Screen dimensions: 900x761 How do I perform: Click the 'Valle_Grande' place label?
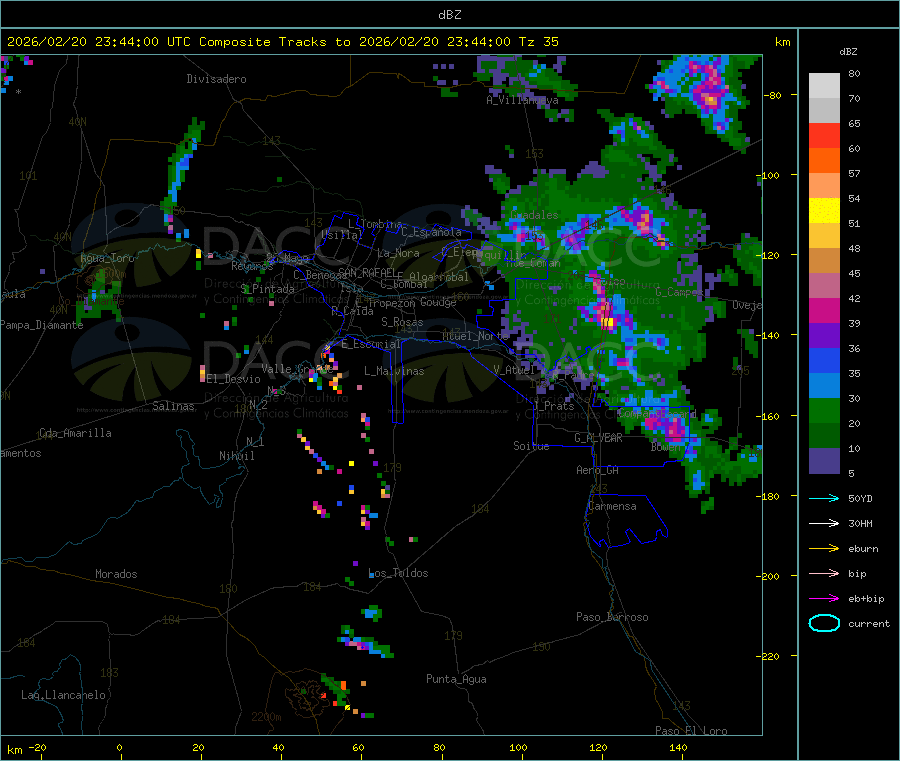[x=297, y=368]
